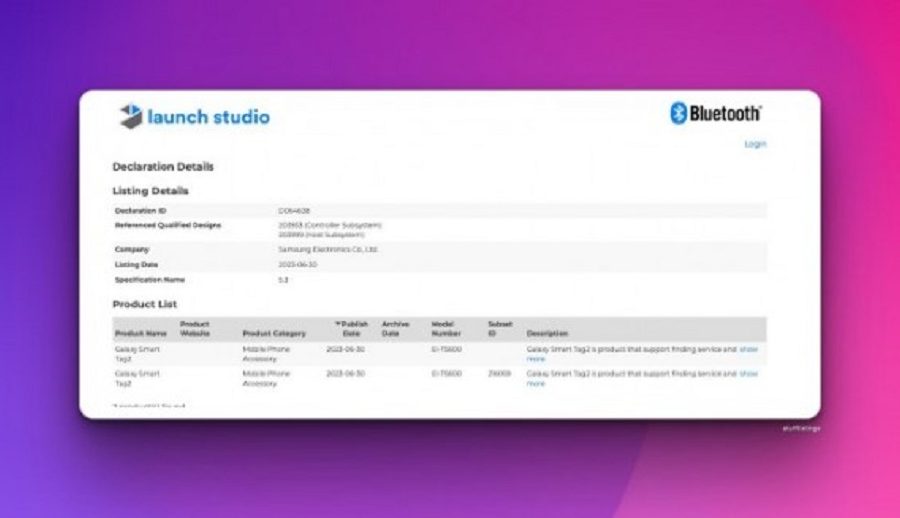Screen dimensions: 900x518
Task: Click the Bluetooth wordmark text
Action: tap(725, 114)
